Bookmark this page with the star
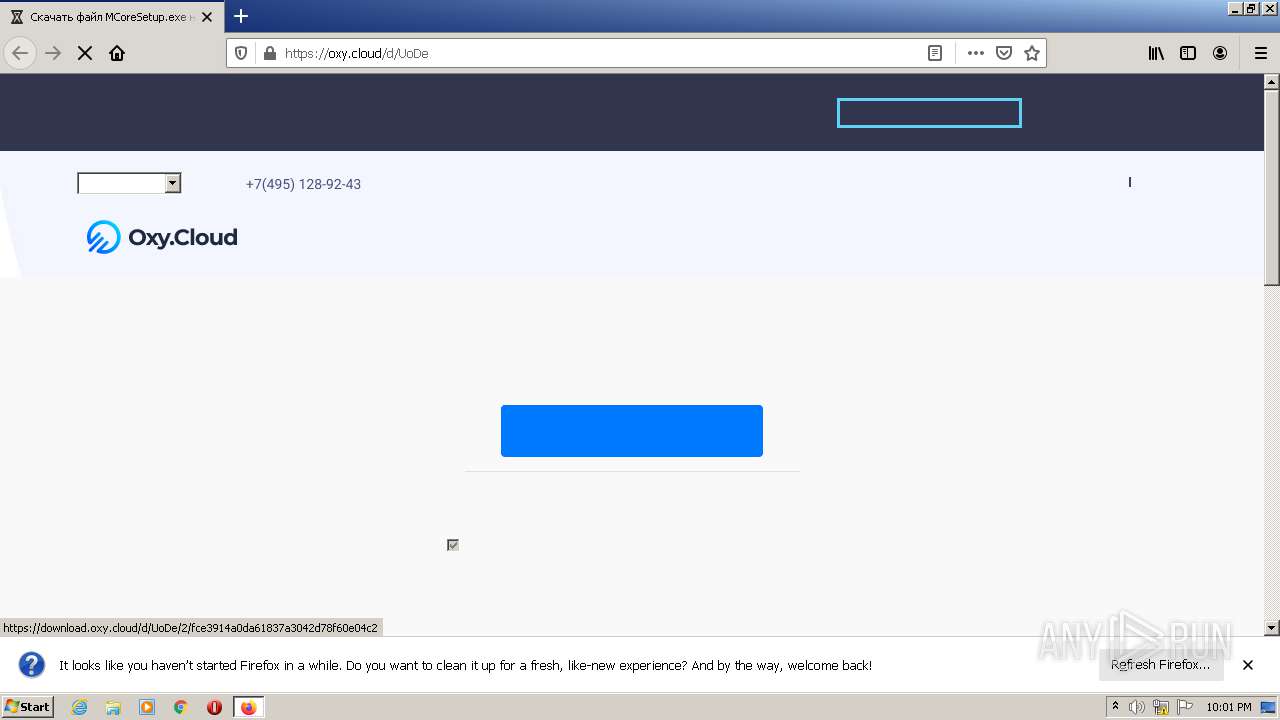 tap(1032, 53)
